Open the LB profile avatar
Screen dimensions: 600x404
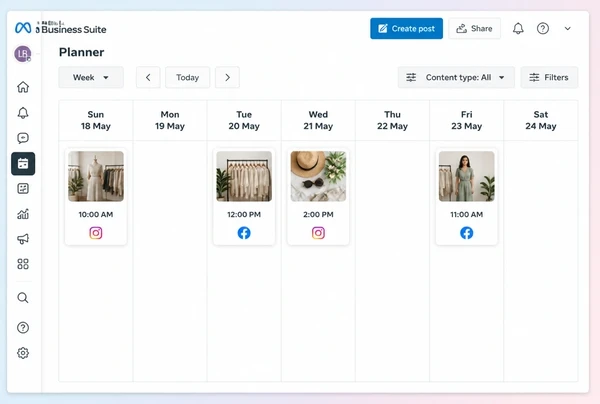23,54
